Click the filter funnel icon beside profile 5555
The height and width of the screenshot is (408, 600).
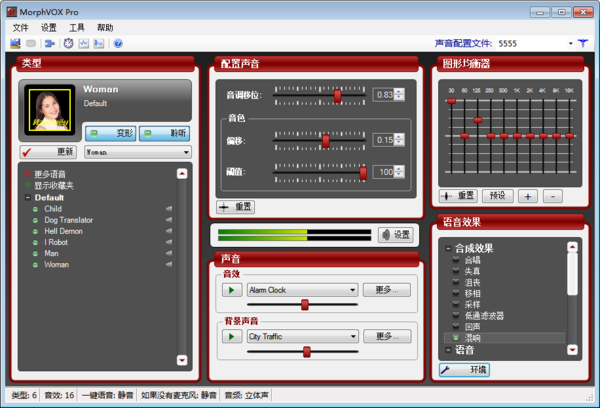pyautogui.click(x=583, y=43)
